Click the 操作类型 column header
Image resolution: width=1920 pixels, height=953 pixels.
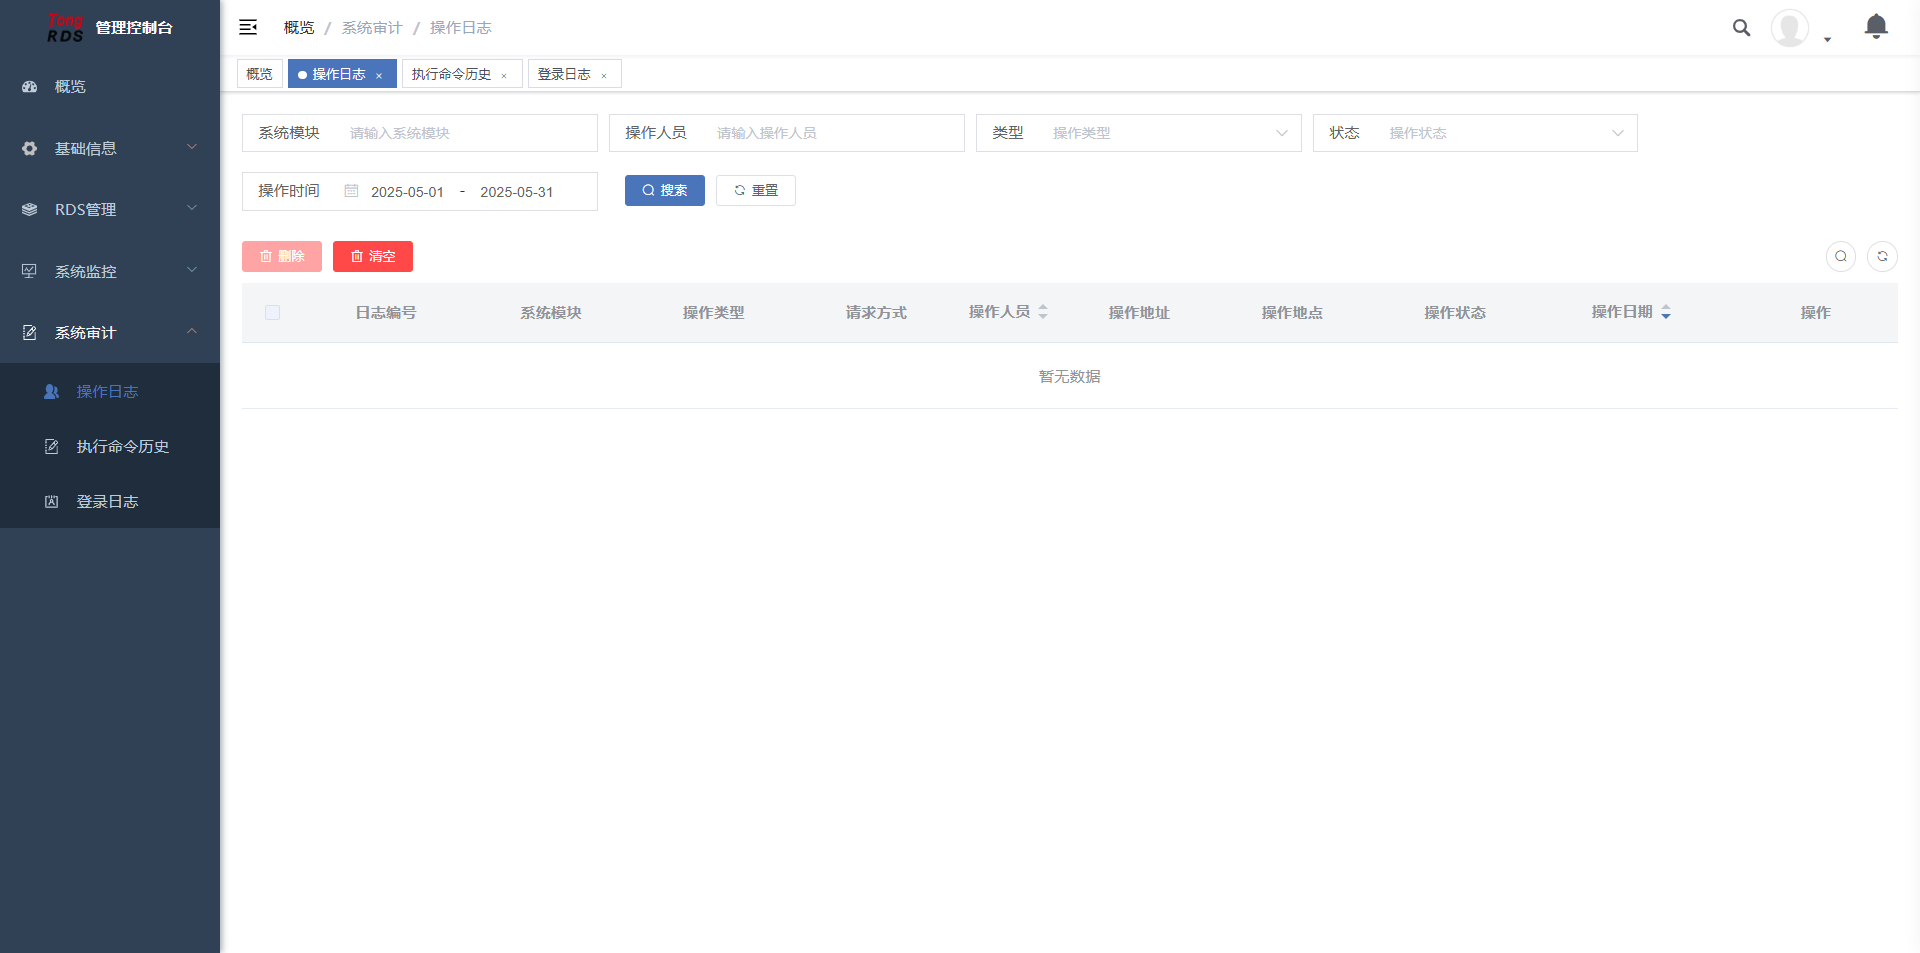tap(714, 313)
